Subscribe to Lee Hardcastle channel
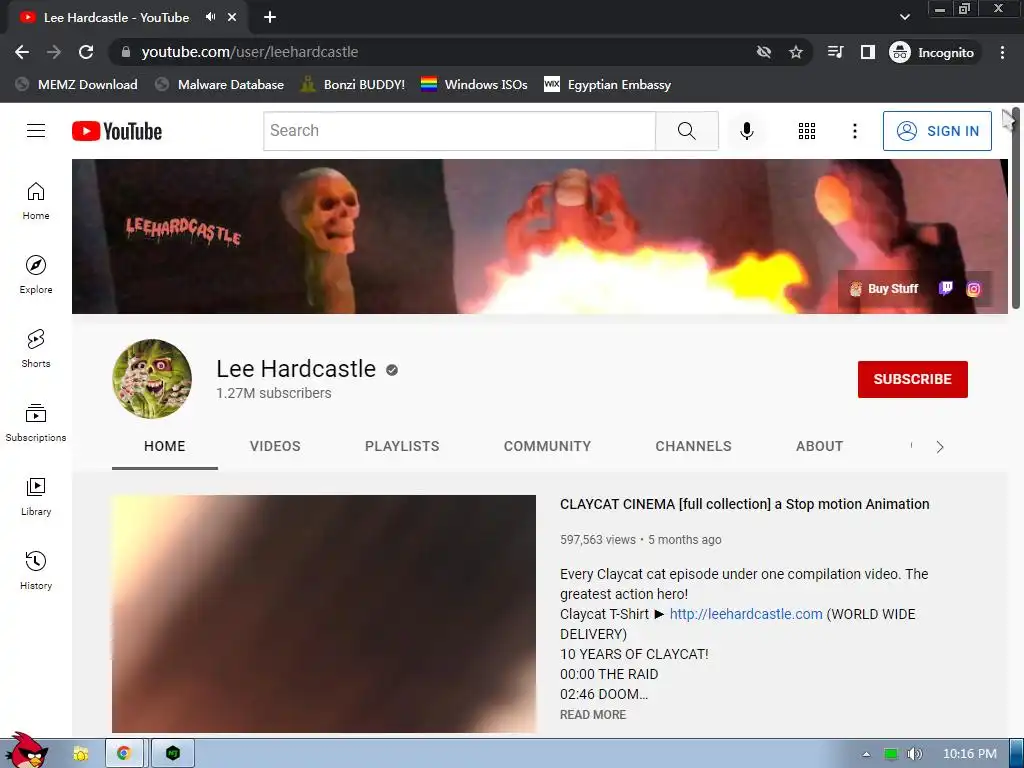1024x768 pixels. (x=912, y=379)
